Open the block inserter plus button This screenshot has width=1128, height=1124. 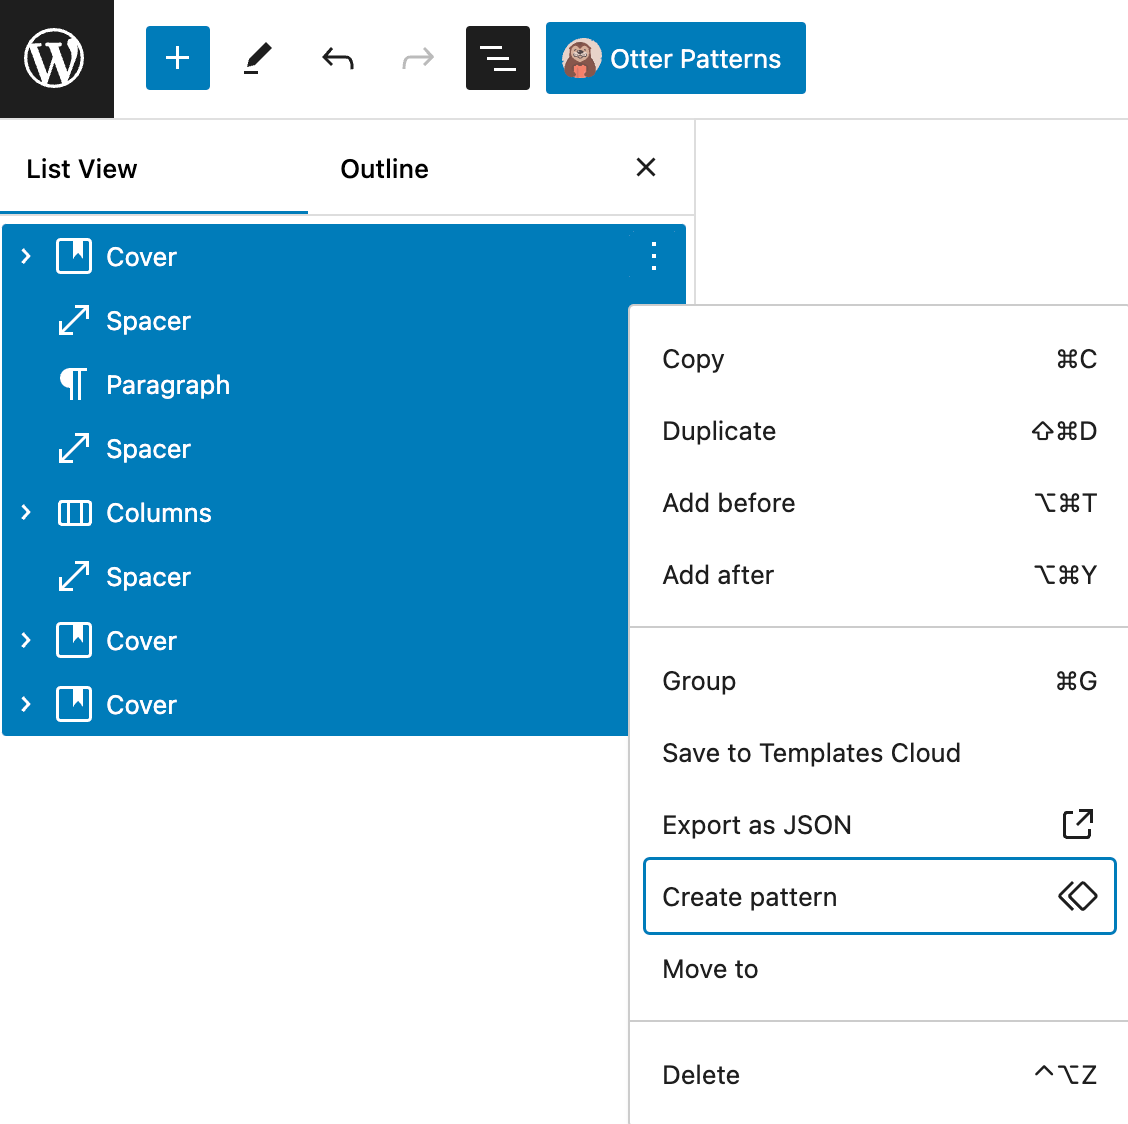178,59
